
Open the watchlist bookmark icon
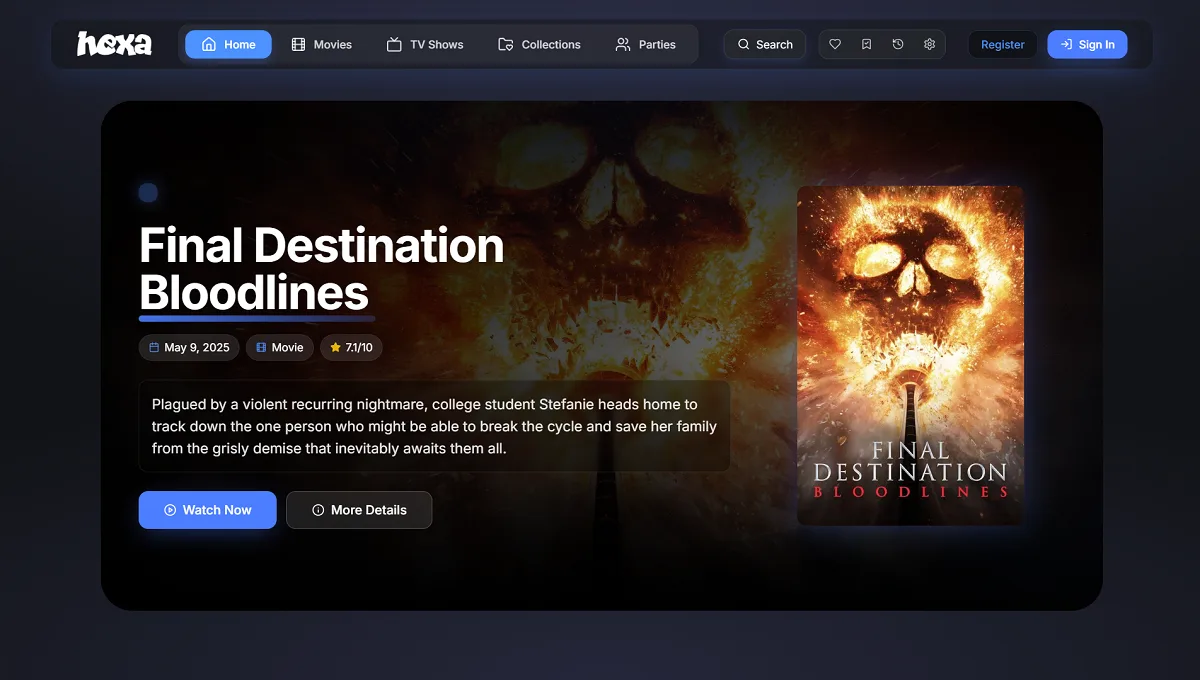(x=866, y=44)
